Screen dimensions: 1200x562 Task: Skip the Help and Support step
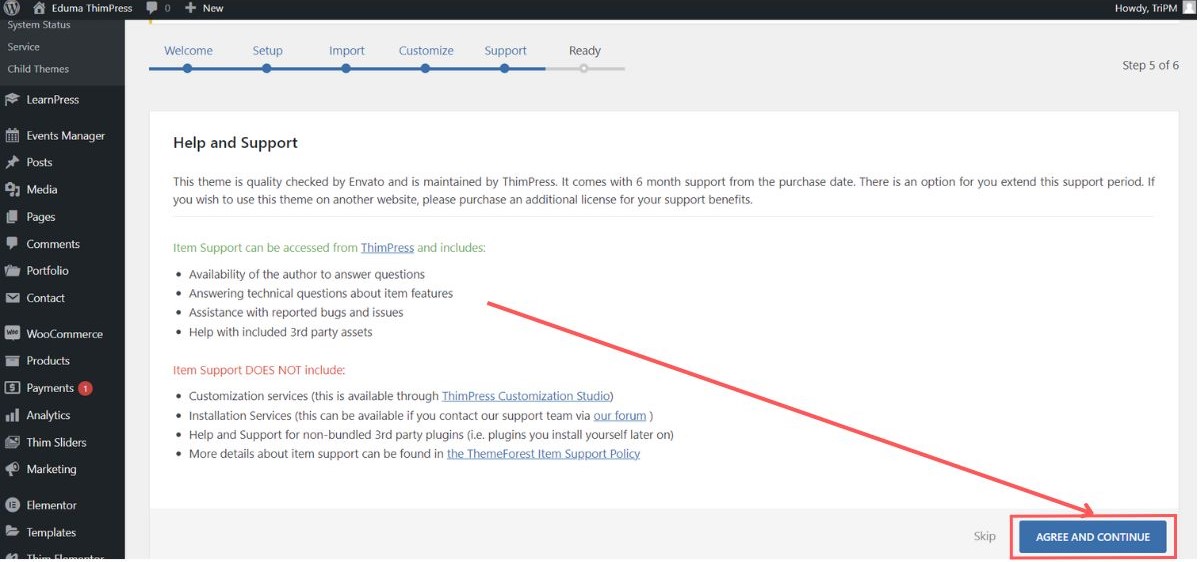click(x=984, y=537)
